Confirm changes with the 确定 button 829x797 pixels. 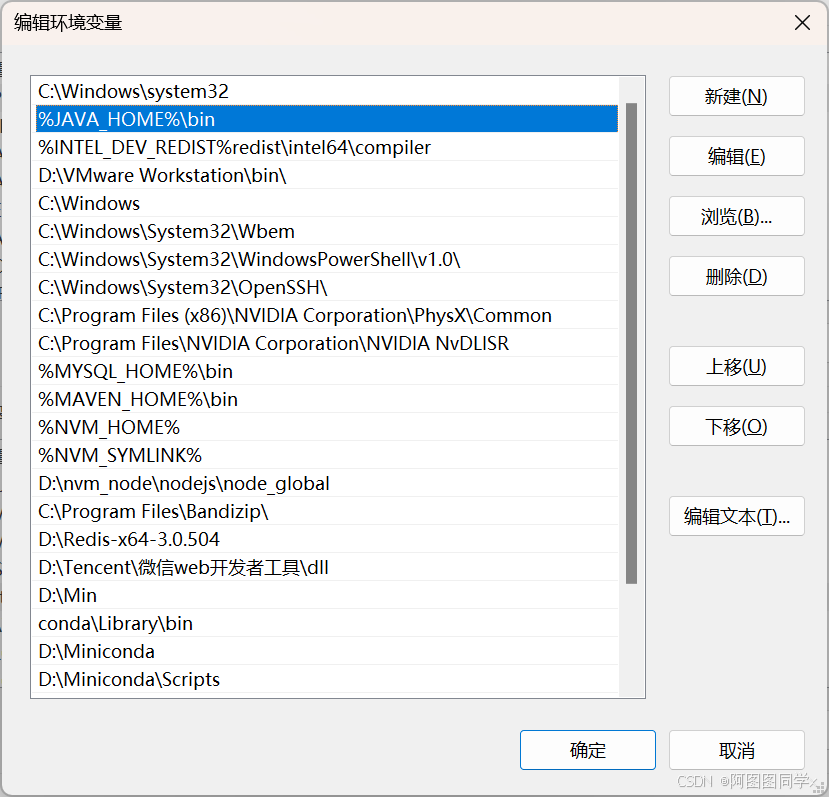coord(587,749)
